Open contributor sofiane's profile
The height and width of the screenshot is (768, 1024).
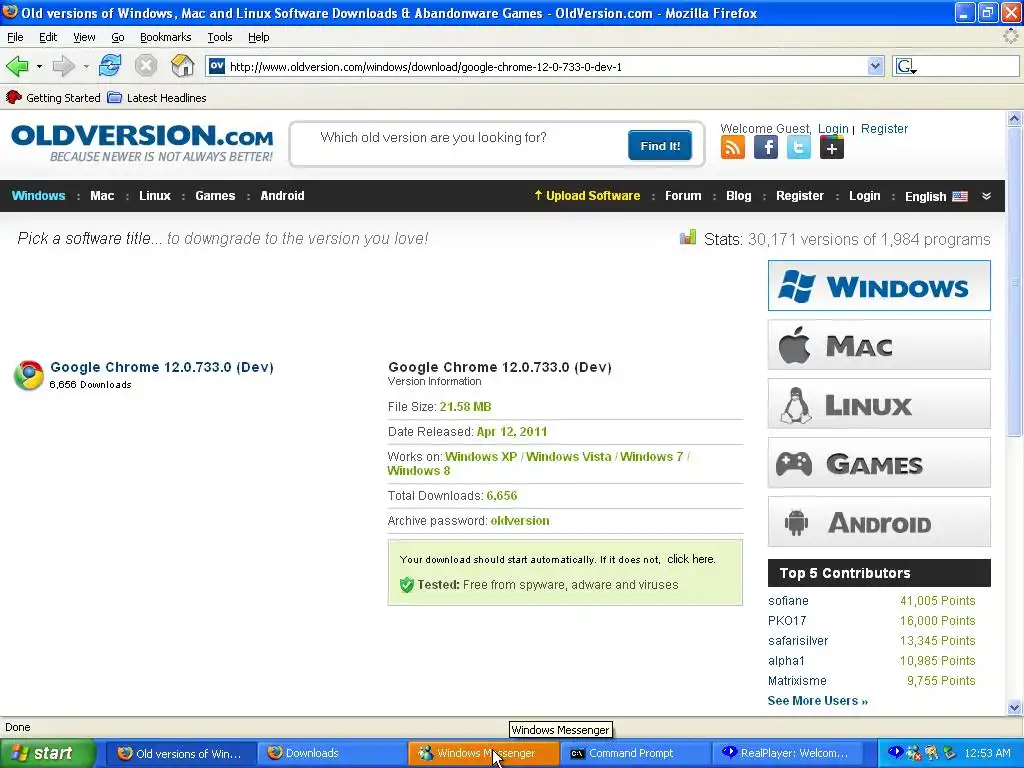point(788,601)
